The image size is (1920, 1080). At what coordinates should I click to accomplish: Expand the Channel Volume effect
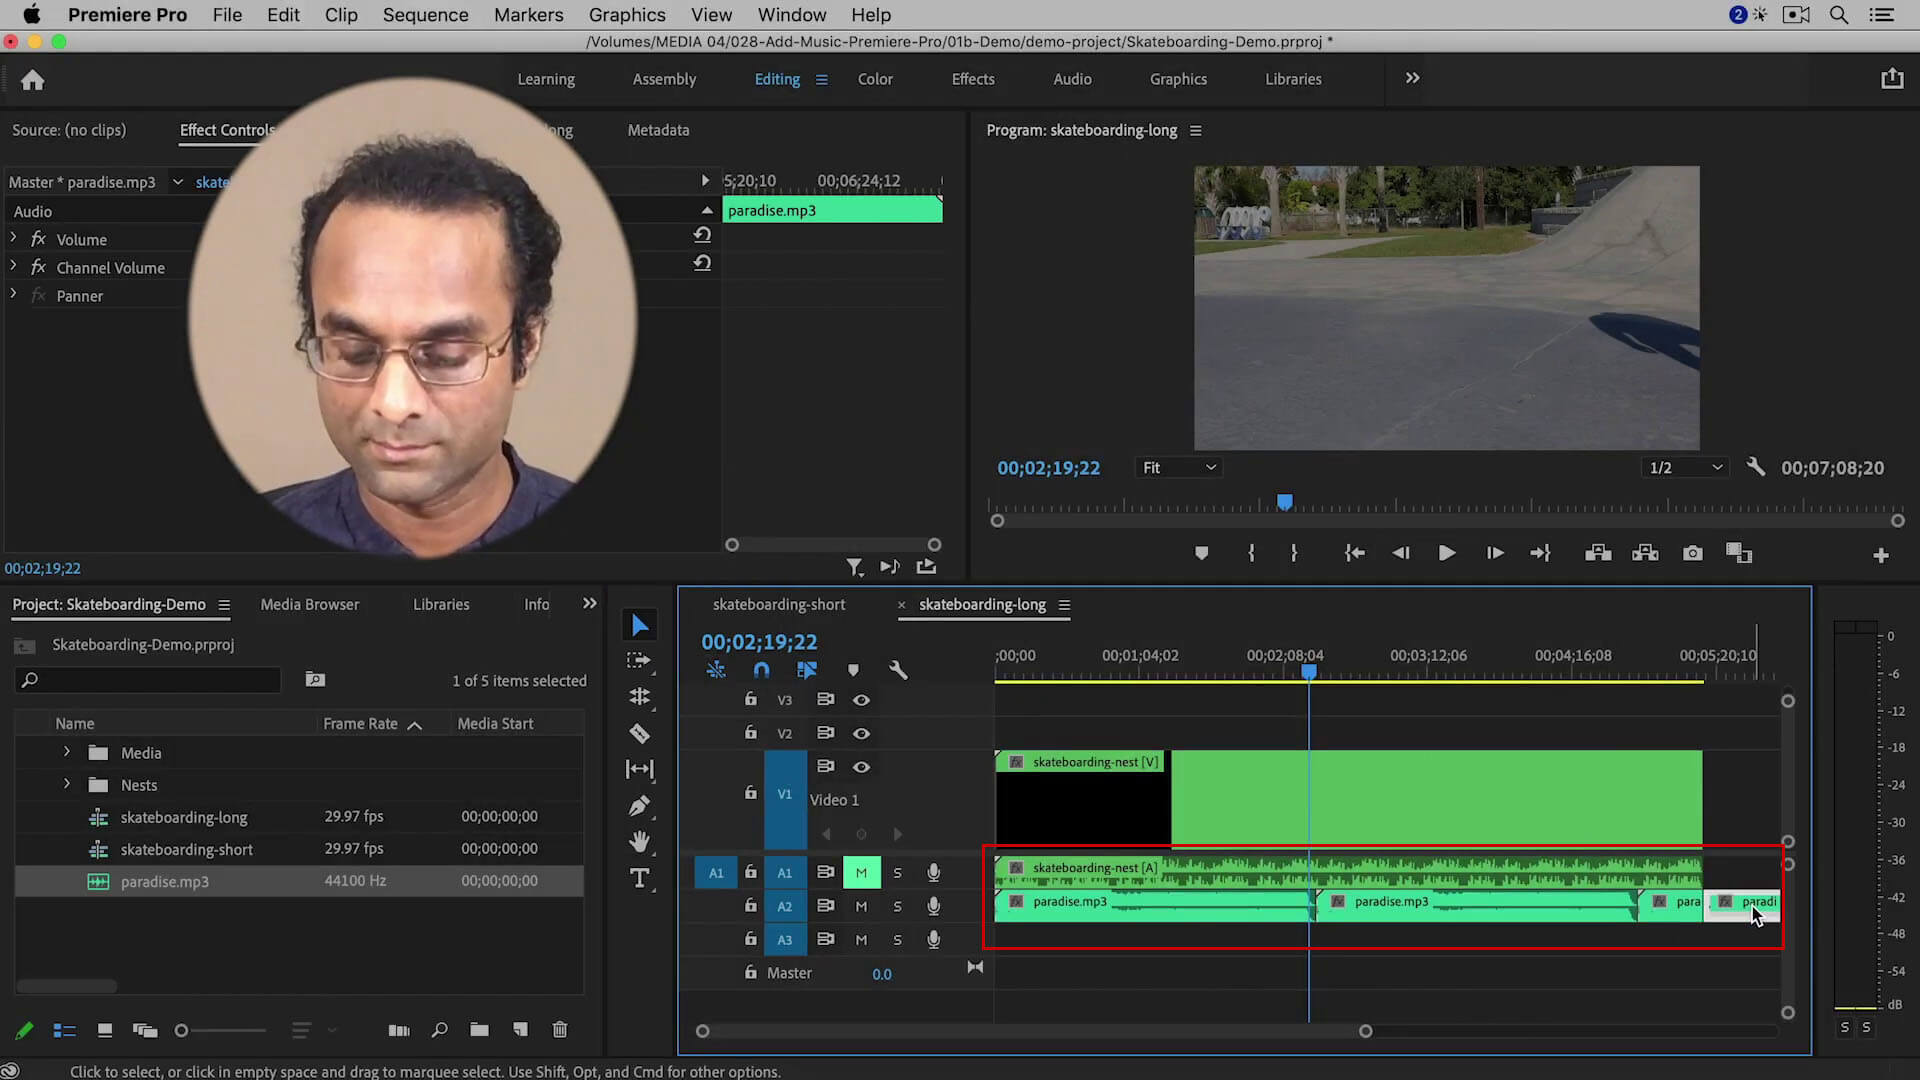[x=13, y=266]
